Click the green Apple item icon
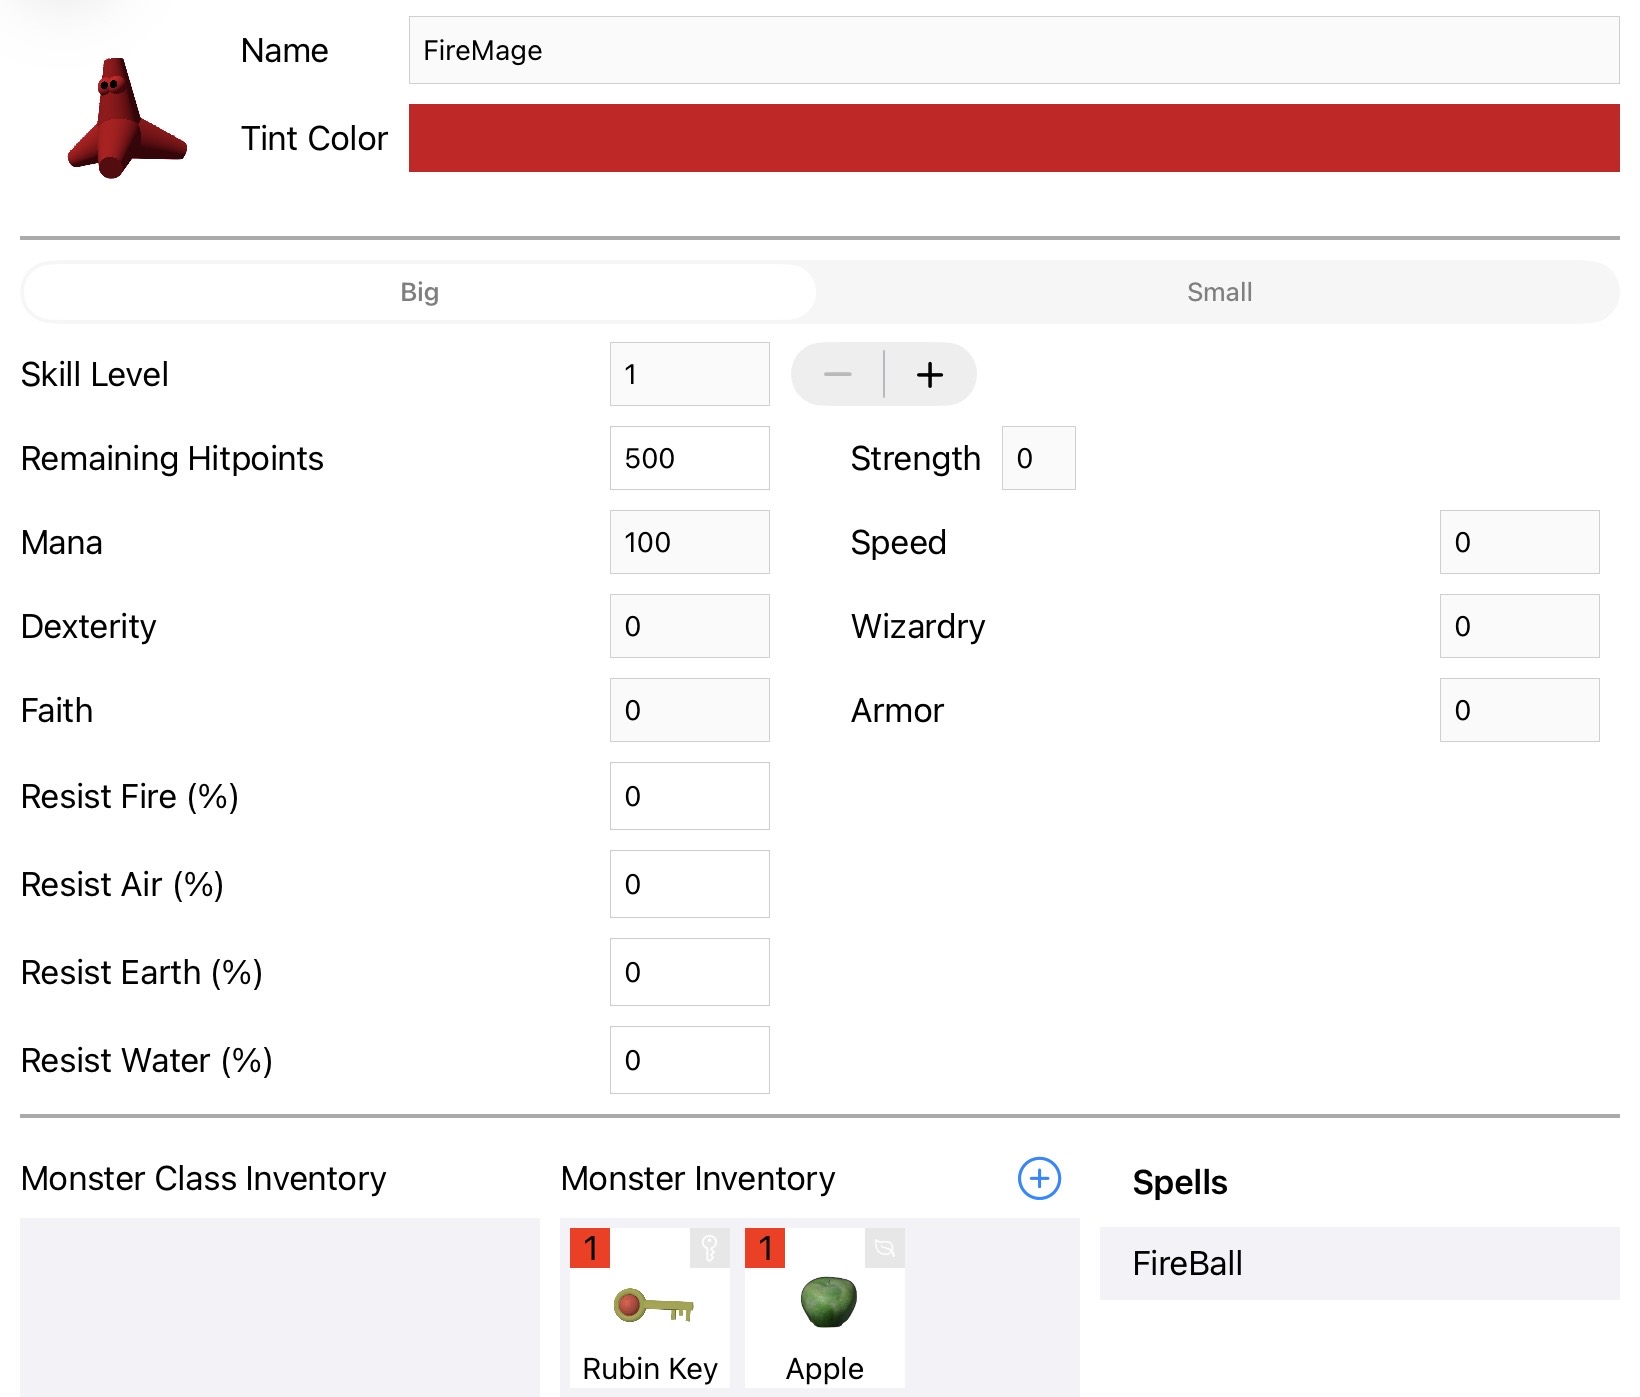 (827, 1303)
